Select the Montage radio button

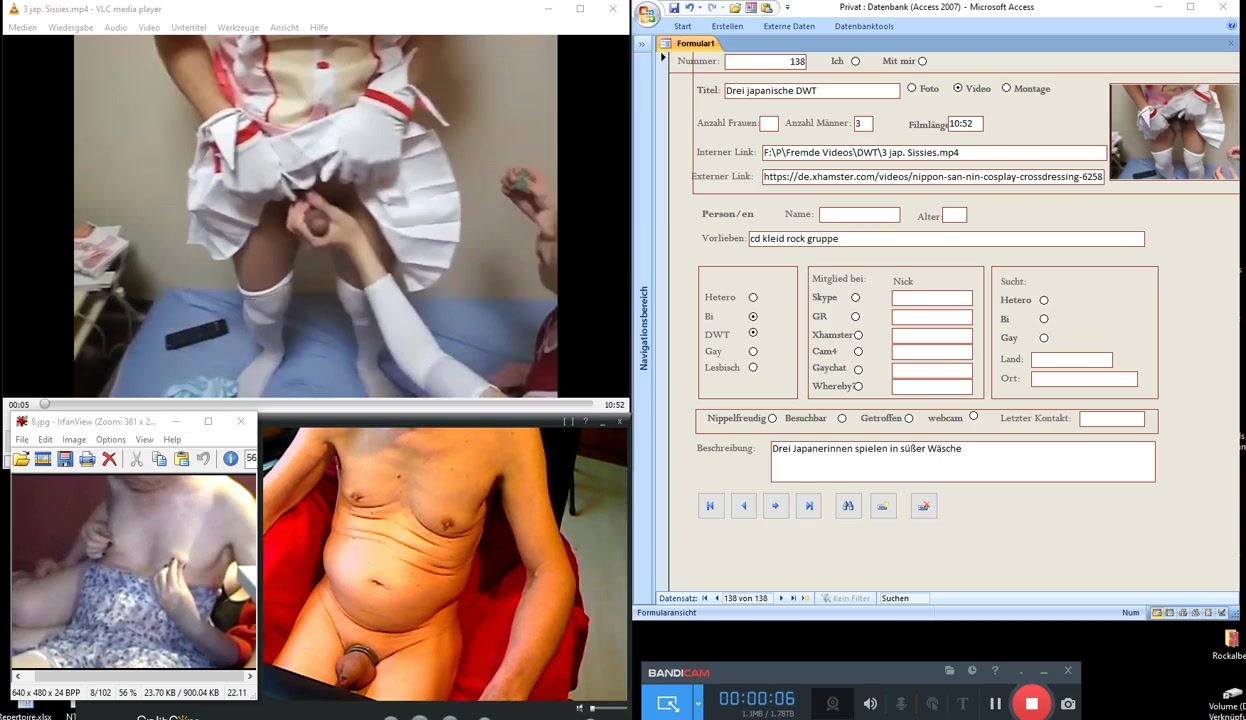(1006, 89)
